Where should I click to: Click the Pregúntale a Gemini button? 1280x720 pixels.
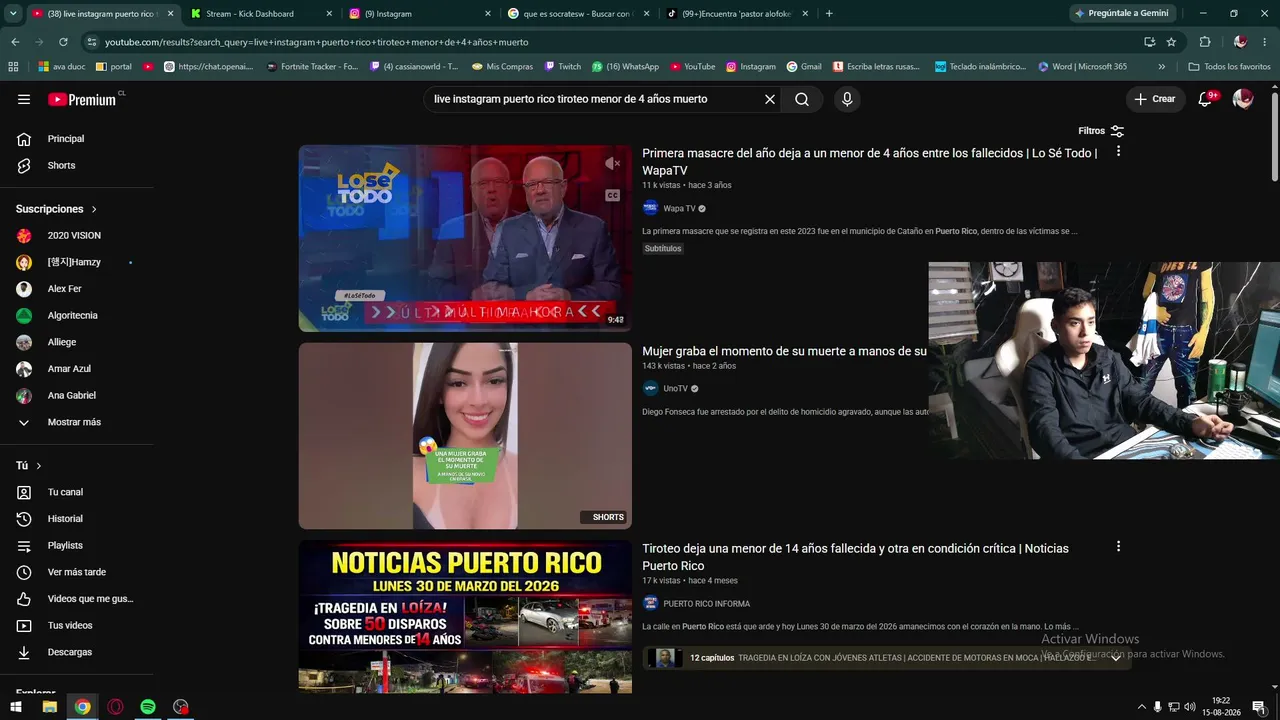[1121, 14]
